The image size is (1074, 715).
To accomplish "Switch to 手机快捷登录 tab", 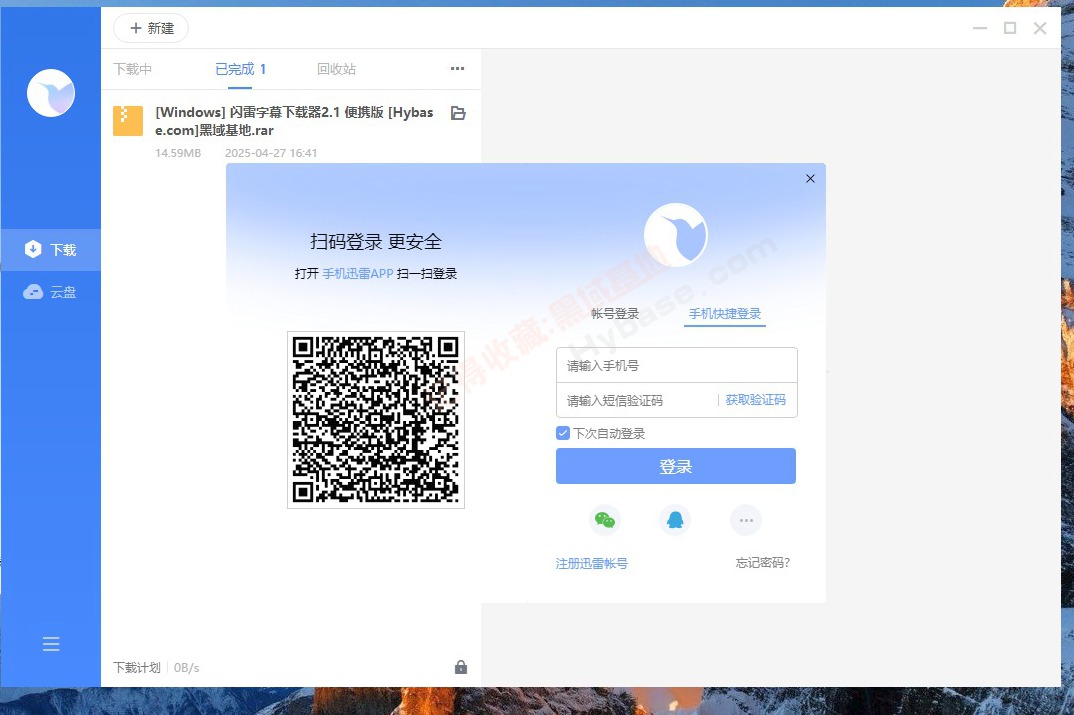I will [x=725, y=314].
